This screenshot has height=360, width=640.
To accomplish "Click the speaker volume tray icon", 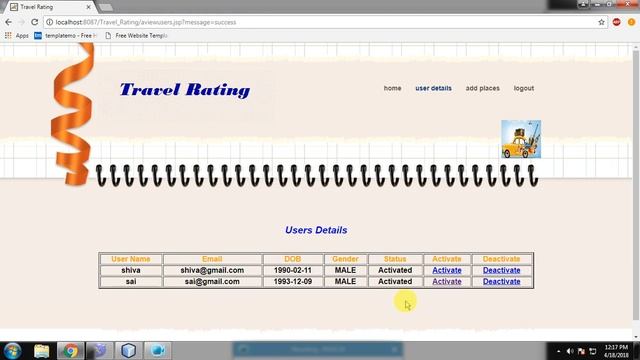I will click(x=570, y=351).
